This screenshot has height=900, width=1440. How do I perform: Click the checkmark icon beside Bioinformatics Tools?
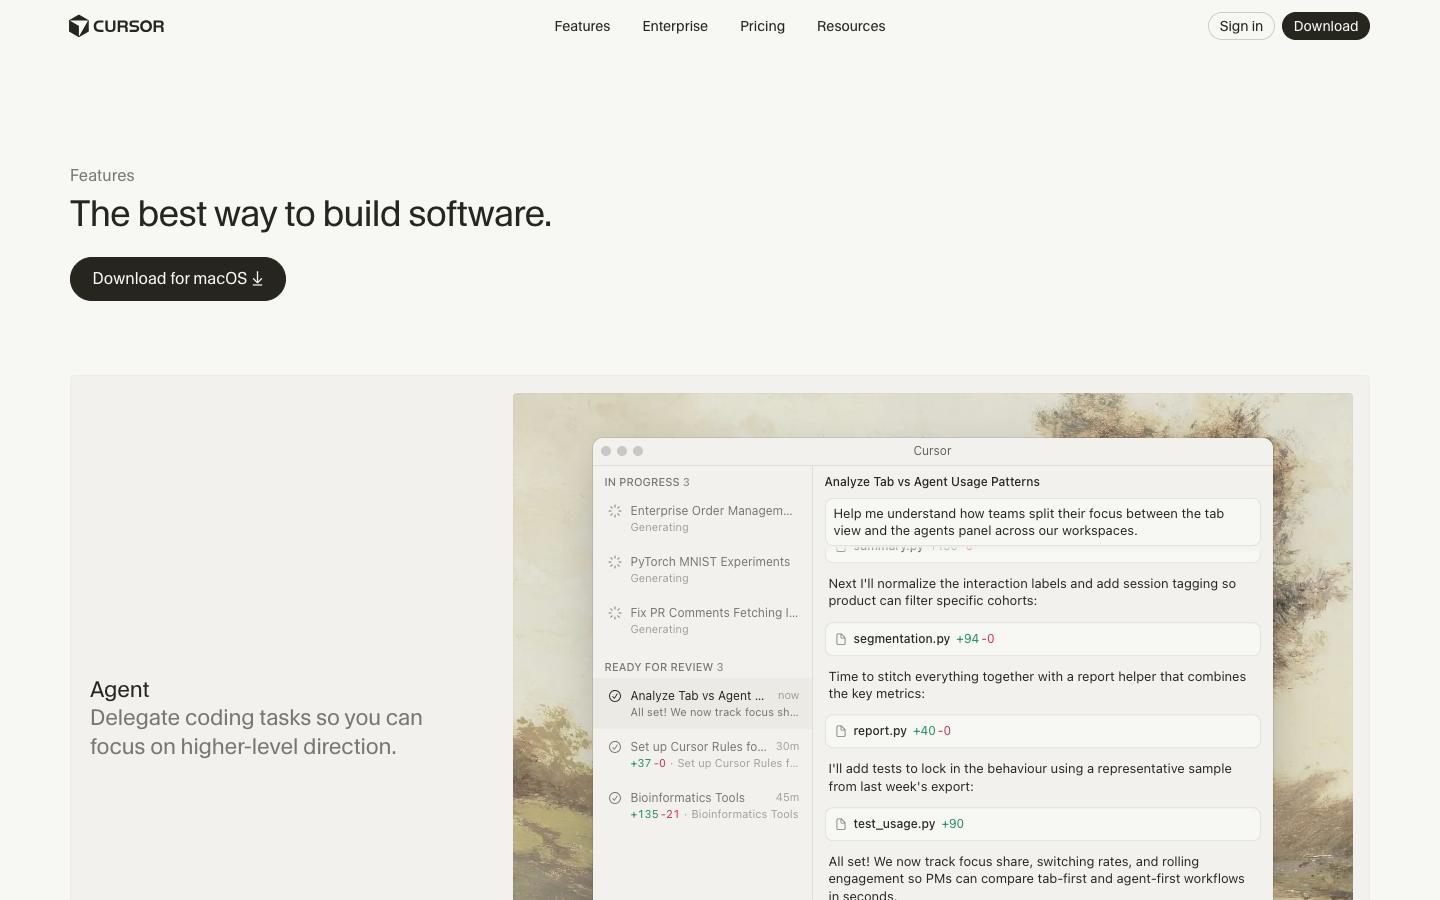(x=615, y=798)
